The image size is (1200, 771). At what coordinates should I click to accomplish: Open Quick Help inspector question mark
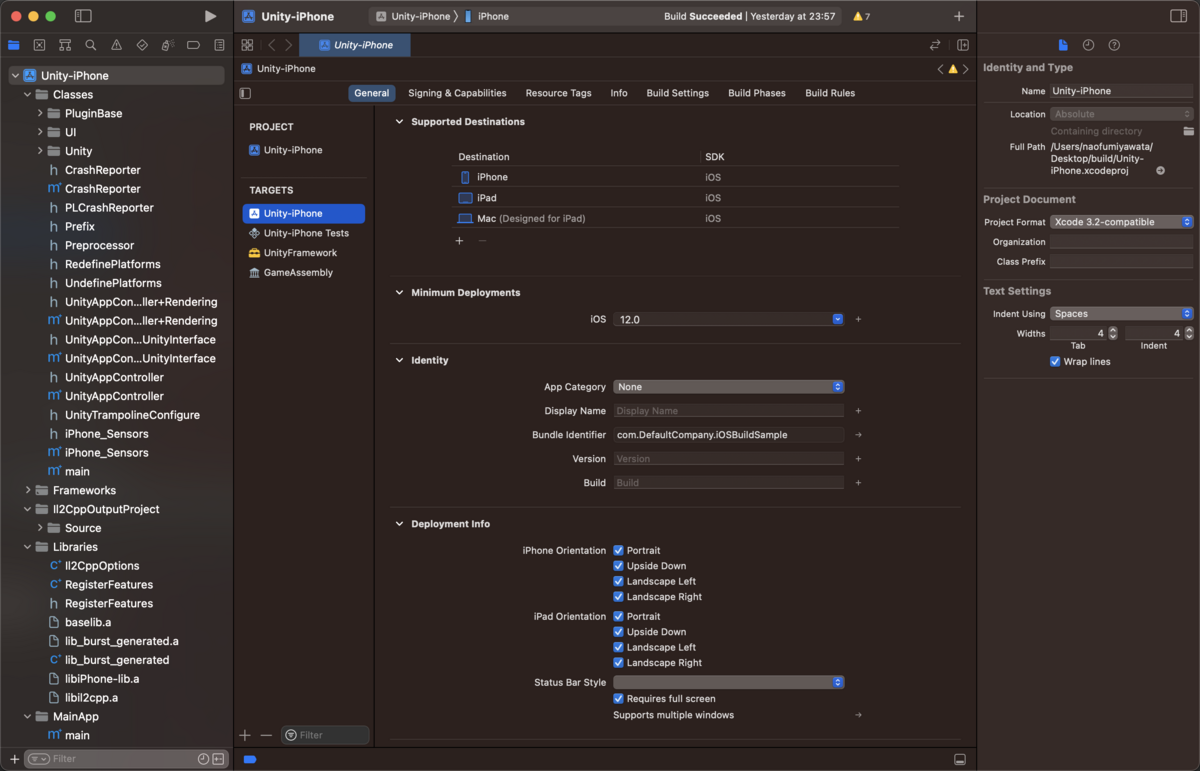coord(1115,45)
